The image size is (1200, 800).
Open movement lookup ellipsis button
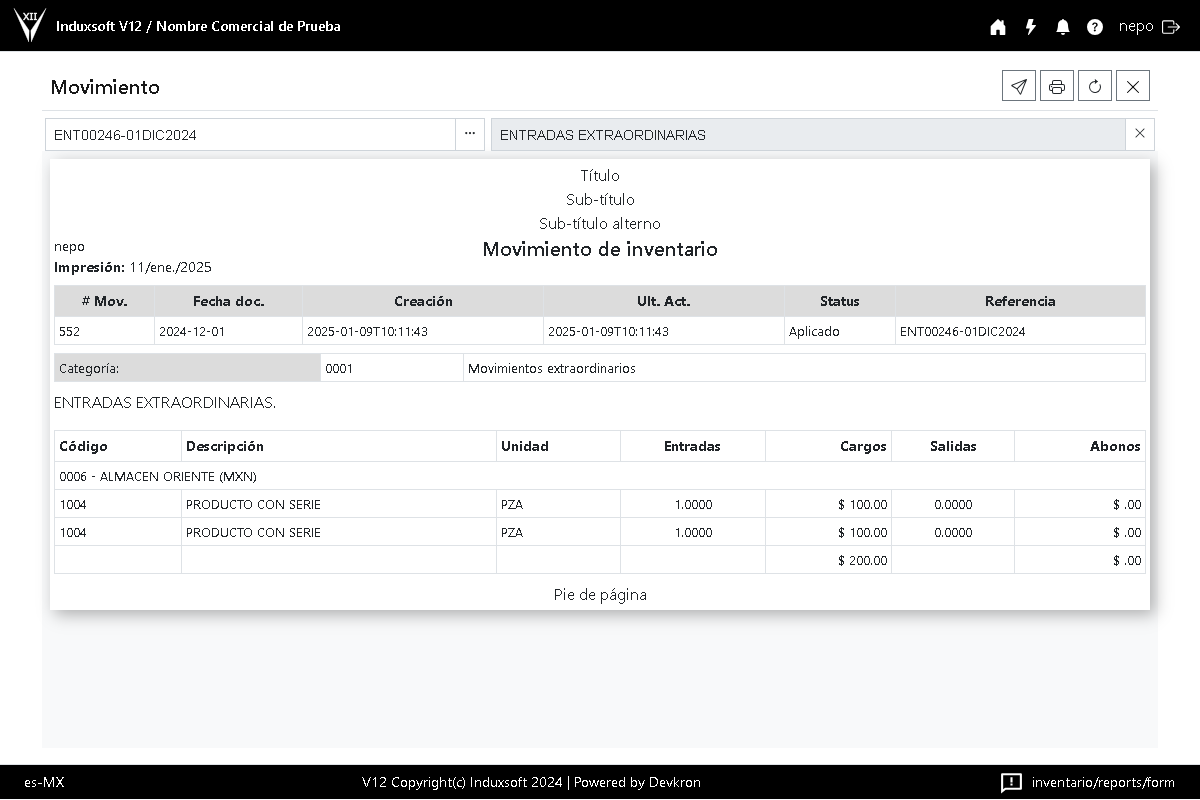pos(470,134)
